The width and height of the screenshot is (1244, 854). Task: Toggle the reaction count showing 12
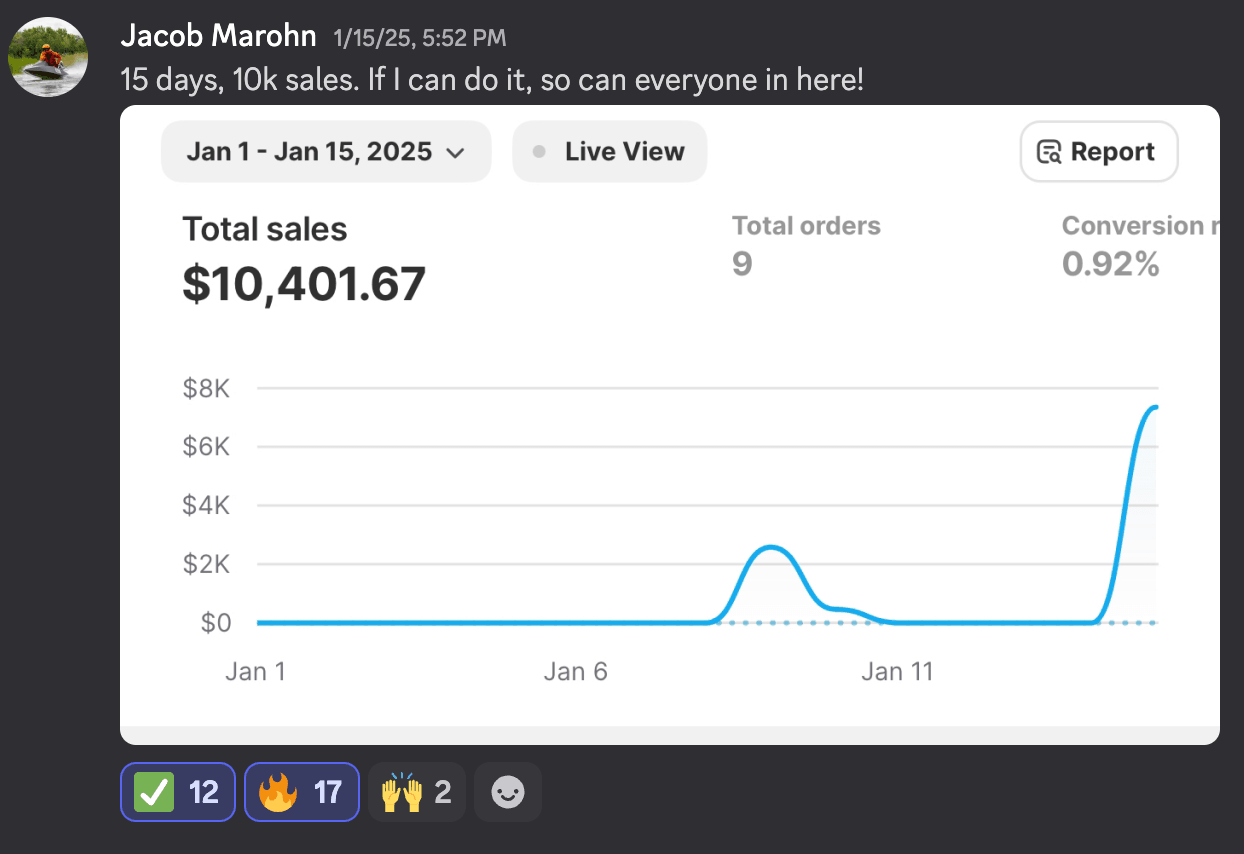(x=204, y=793)
